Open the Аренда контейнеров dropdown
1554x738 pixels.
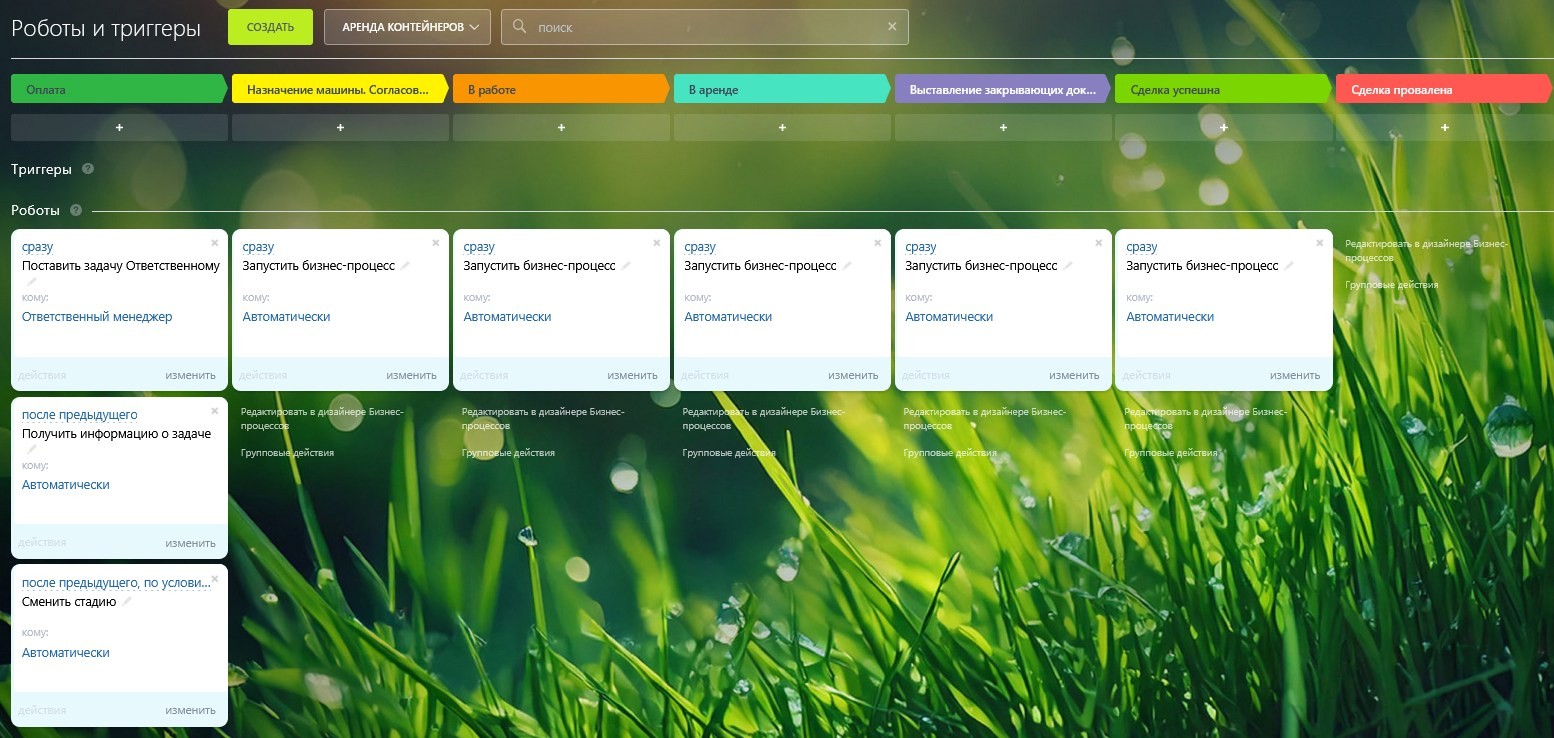pyautogui.click(x=407, y=27)
